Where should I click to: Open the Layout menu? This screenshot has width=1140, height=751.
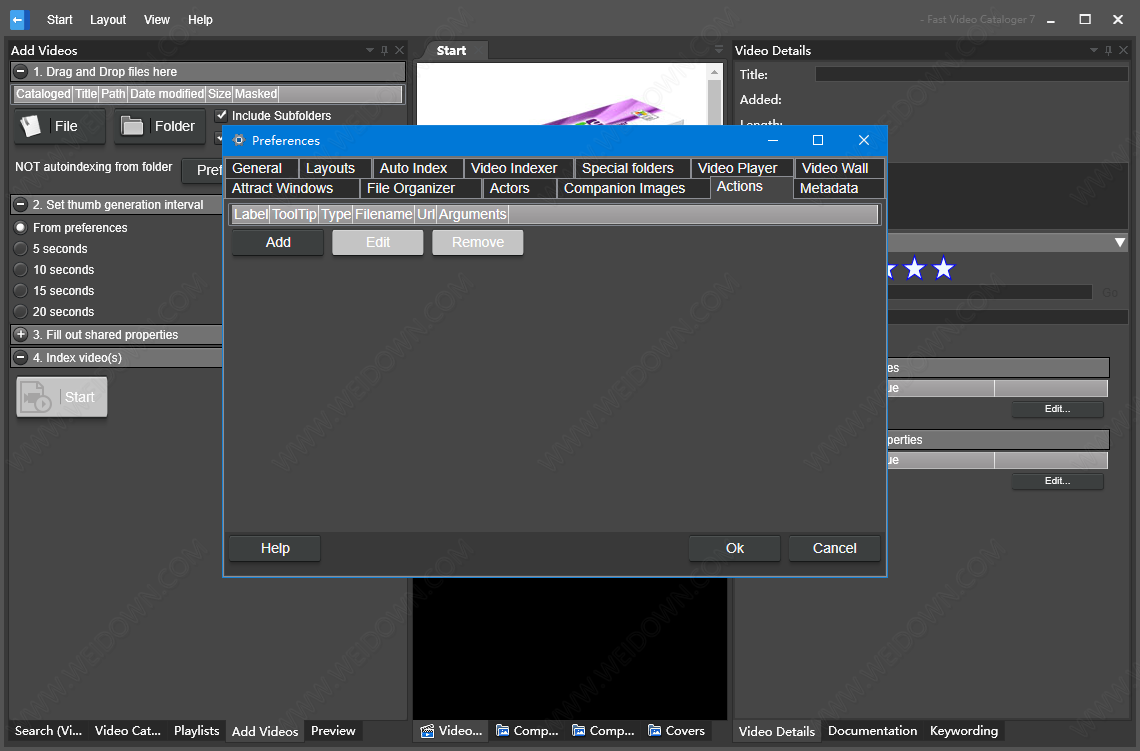coord(108,19)
